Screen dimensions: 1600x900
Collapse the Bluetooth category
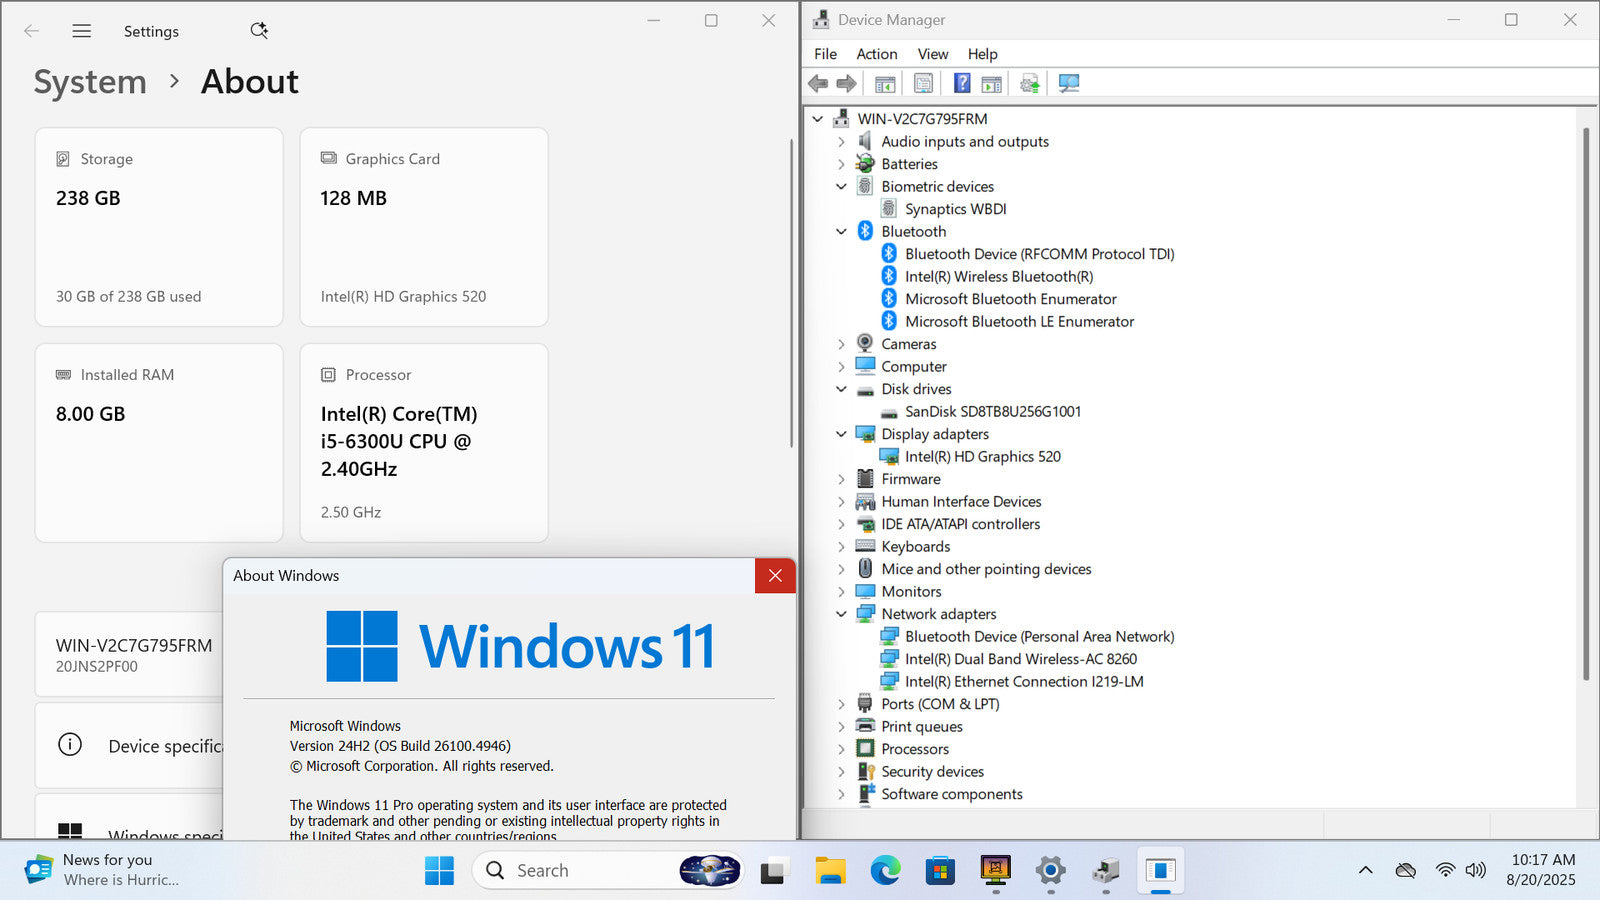[x=841, y=232]
